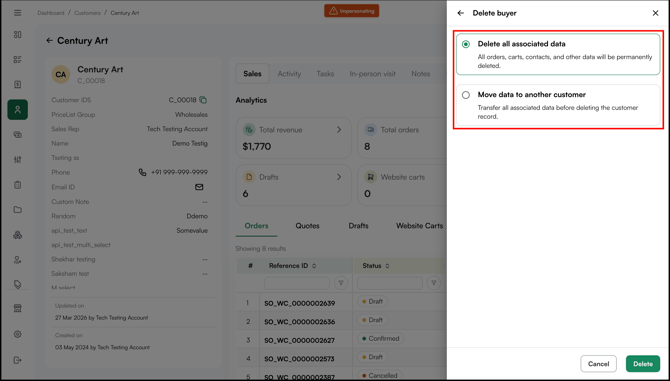This screenshot has width=670, height=381.
Task: Expand the Total revenue card chevron
Action: click(x=339, y=129)
